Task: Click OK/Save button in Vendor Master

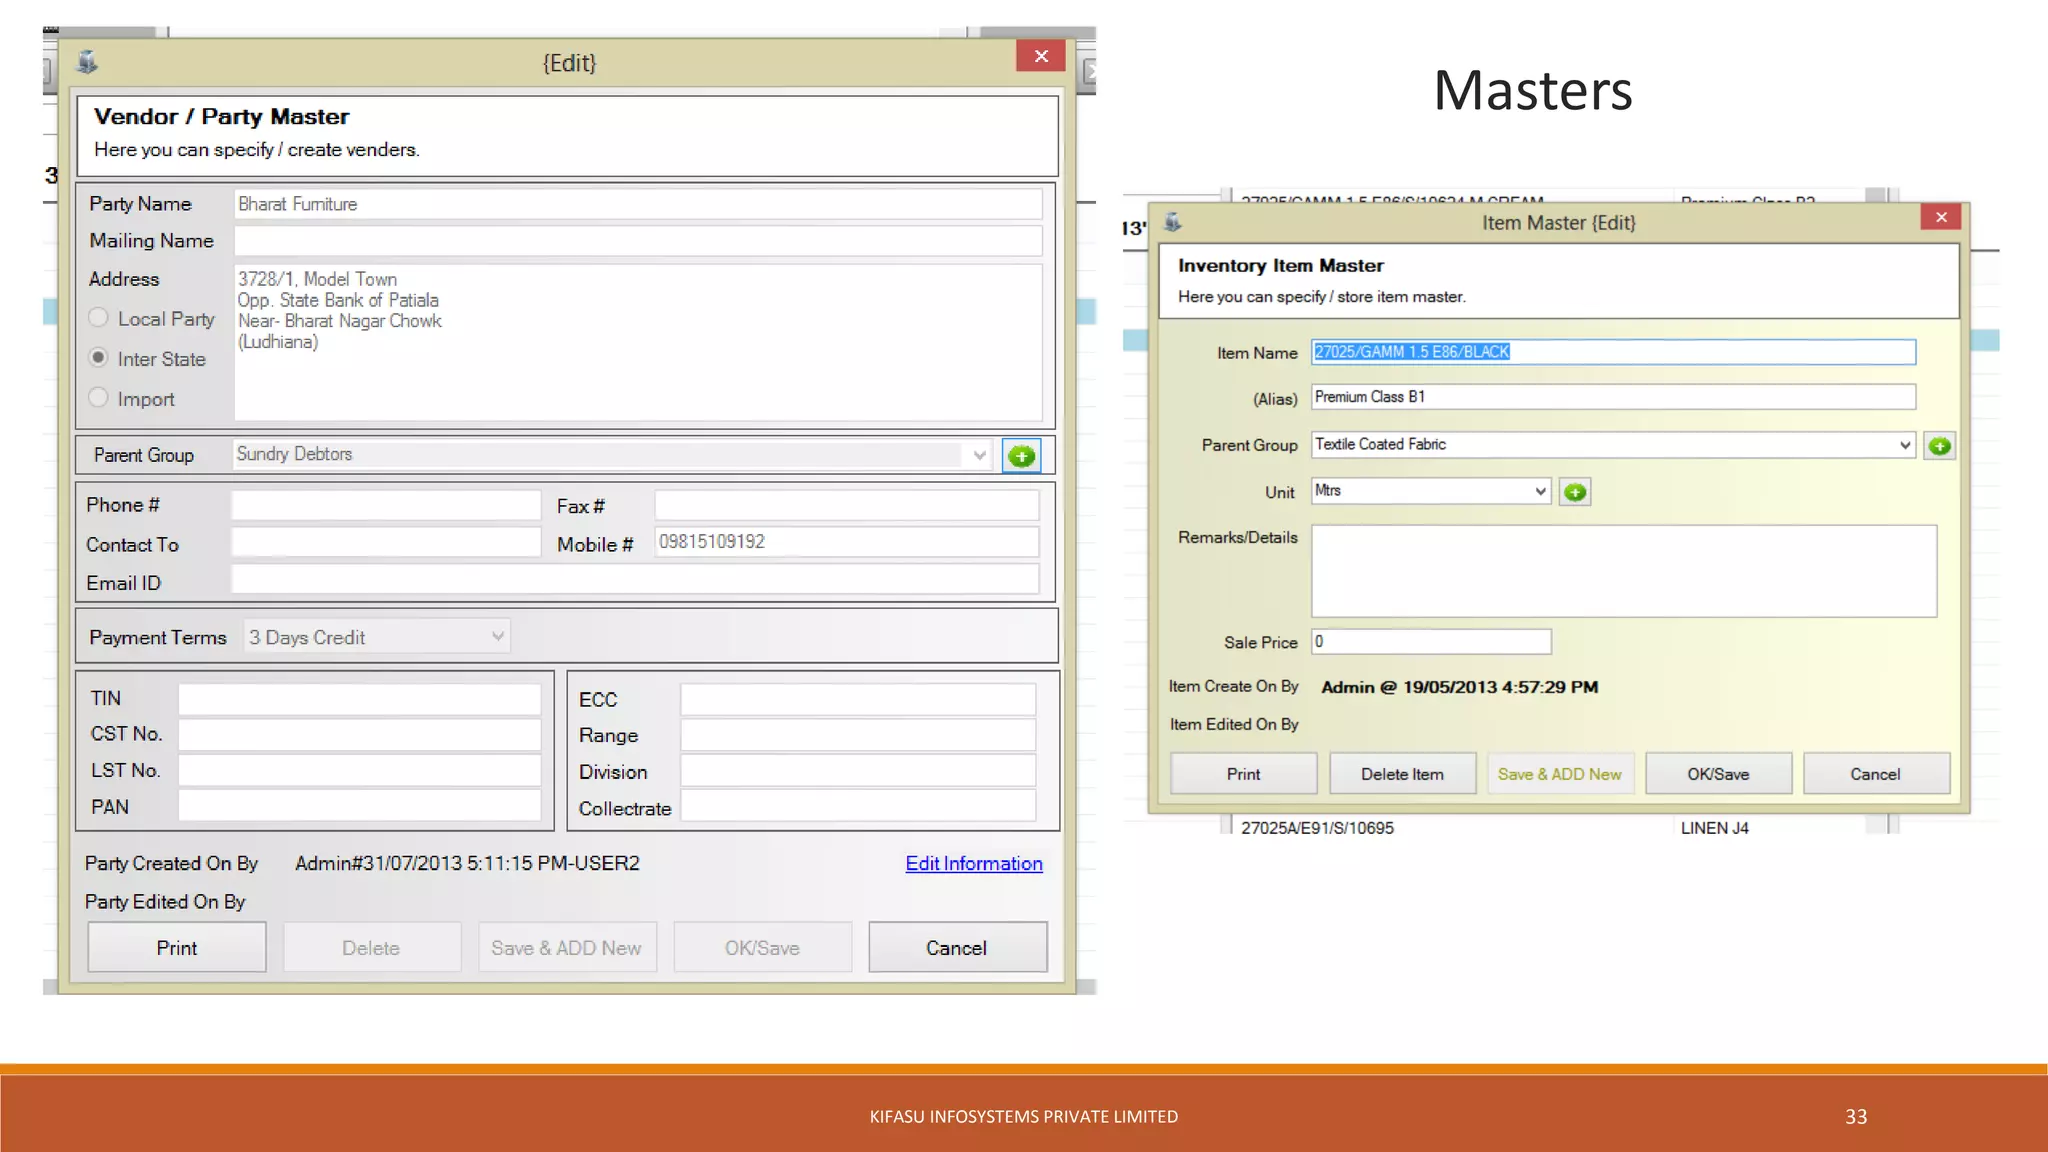Action: tap(762, 947)
